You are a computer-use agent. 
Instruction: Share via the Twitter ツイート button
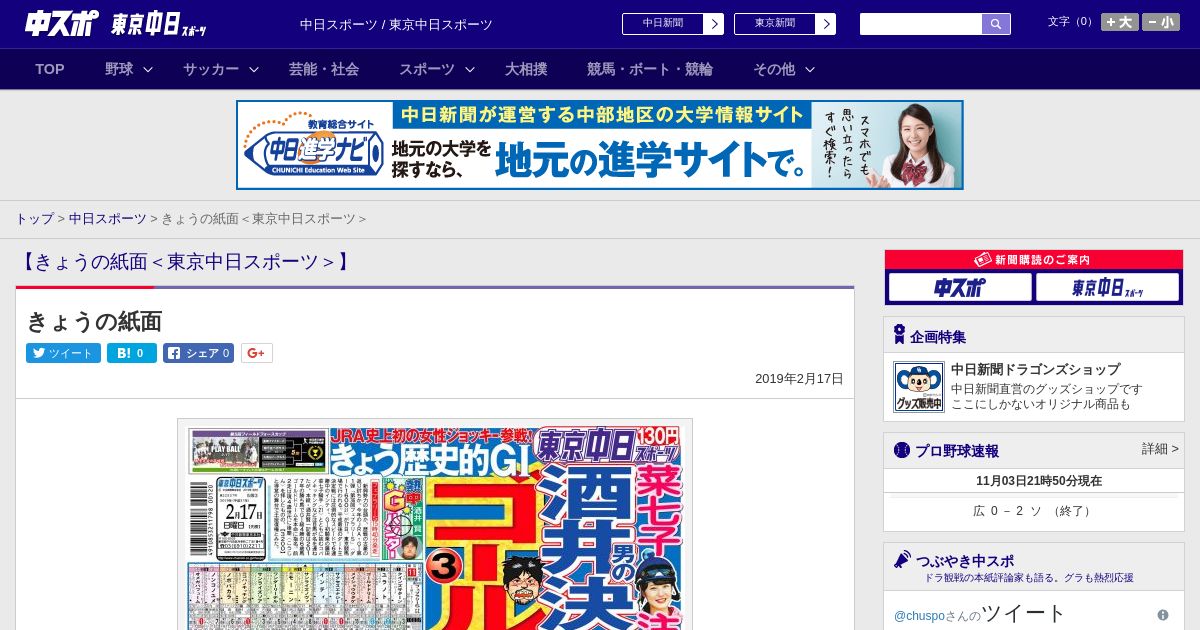point(63,353)
